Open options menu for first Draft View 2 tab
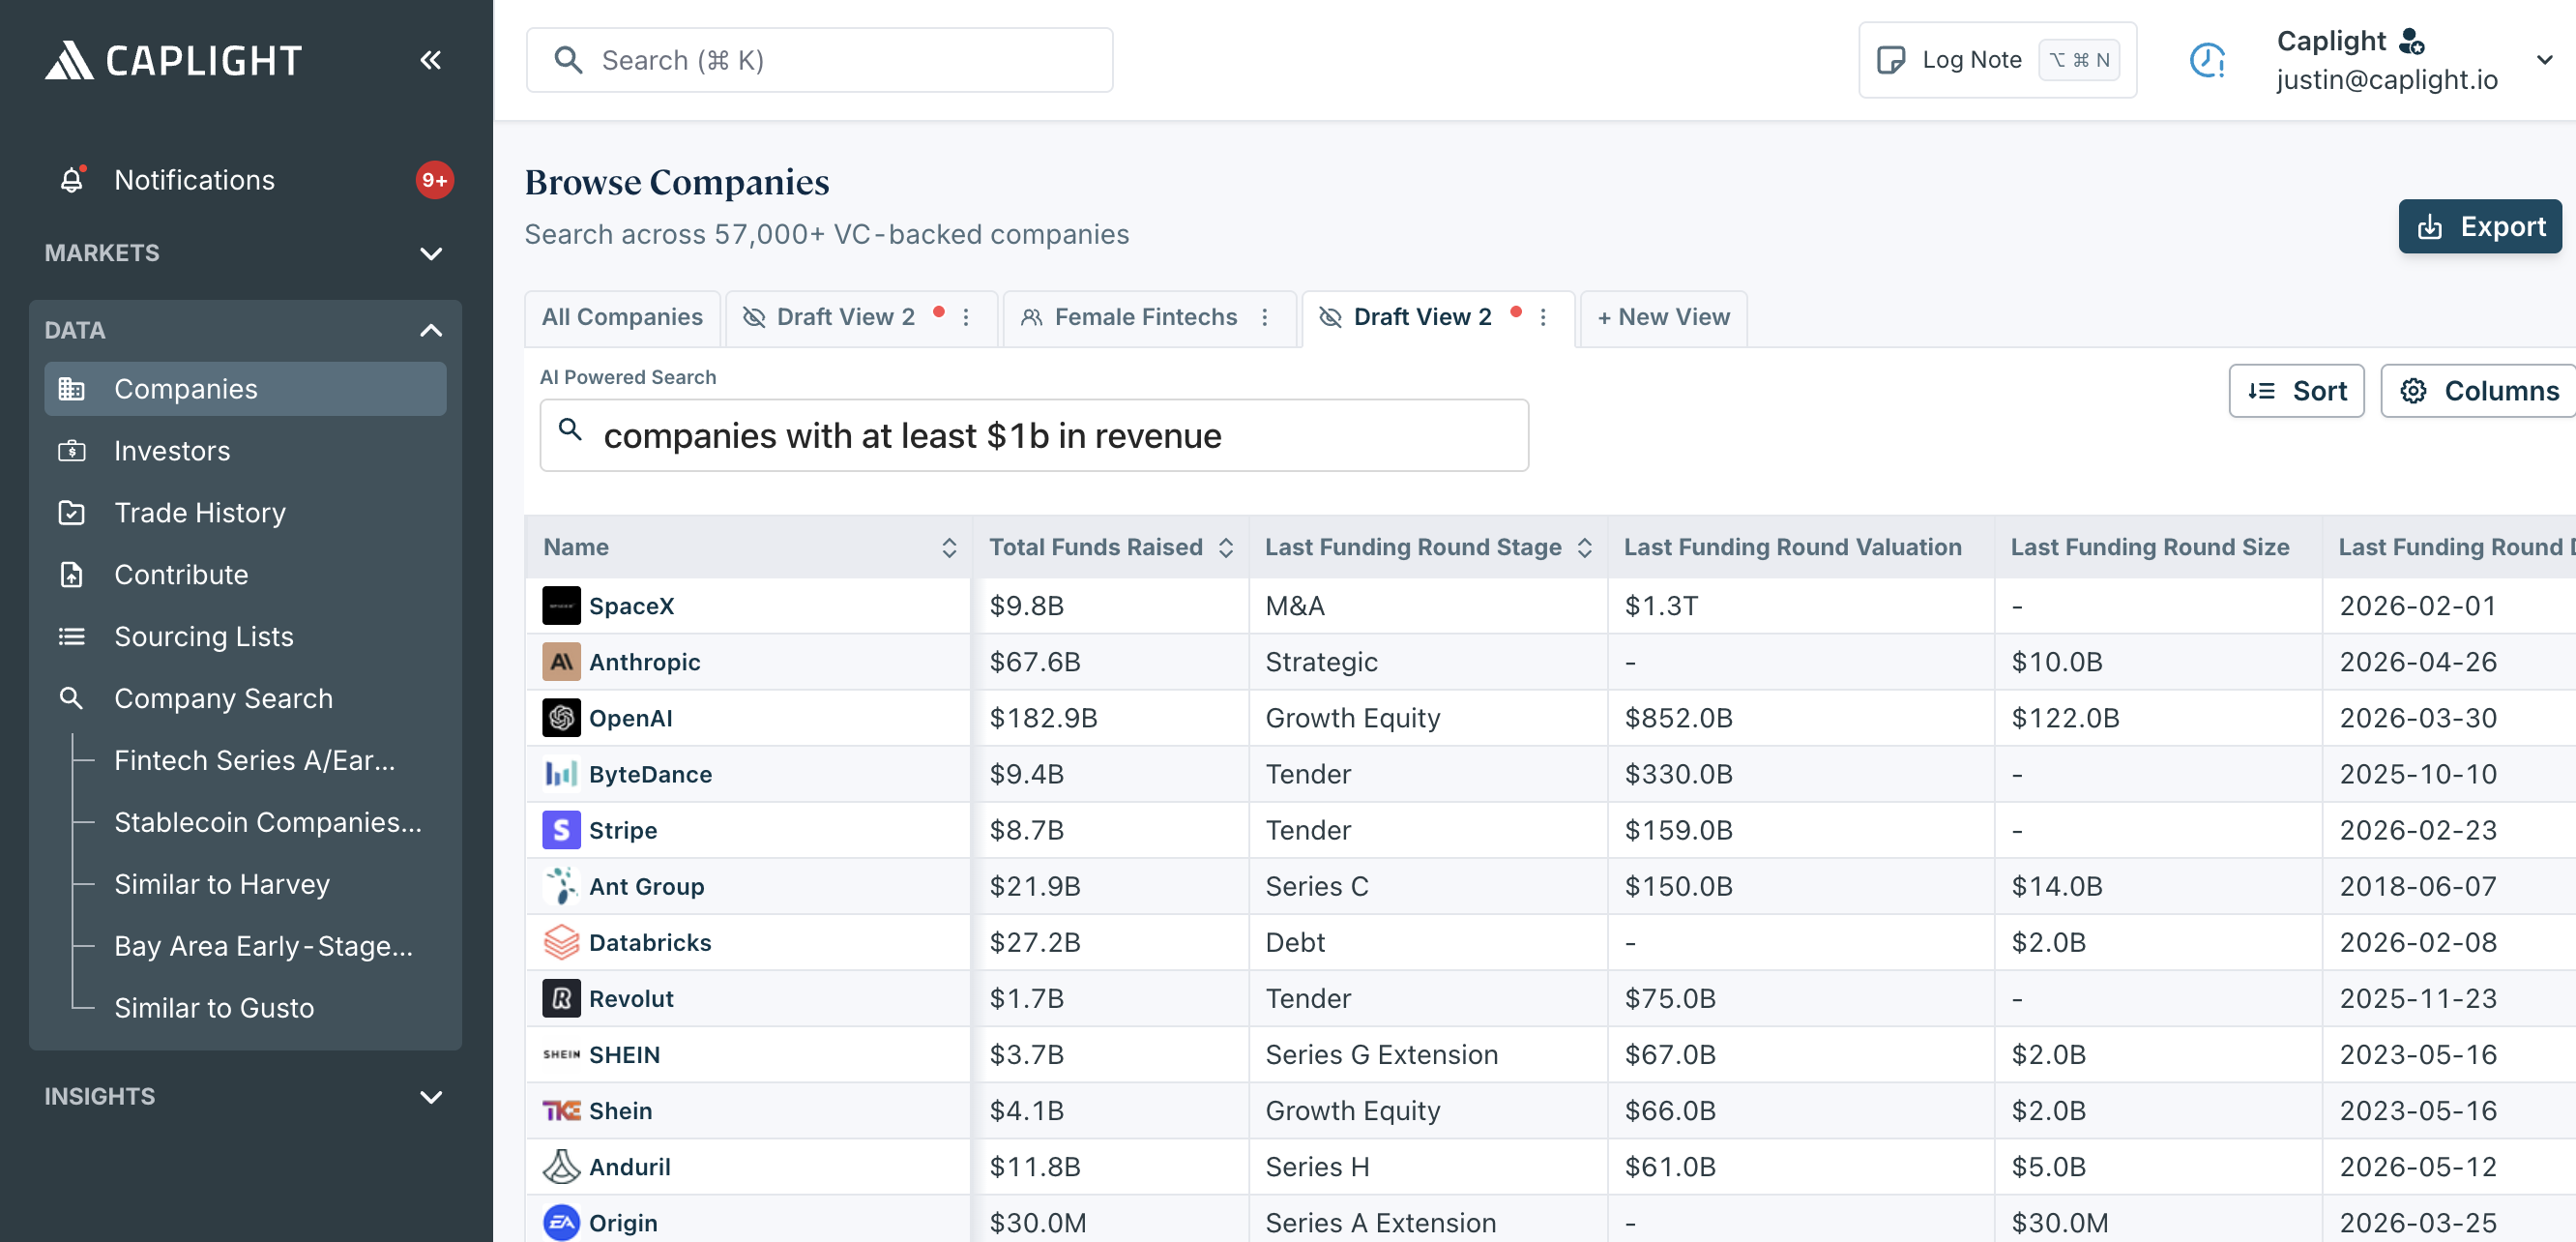 click(x=966, y=317)
